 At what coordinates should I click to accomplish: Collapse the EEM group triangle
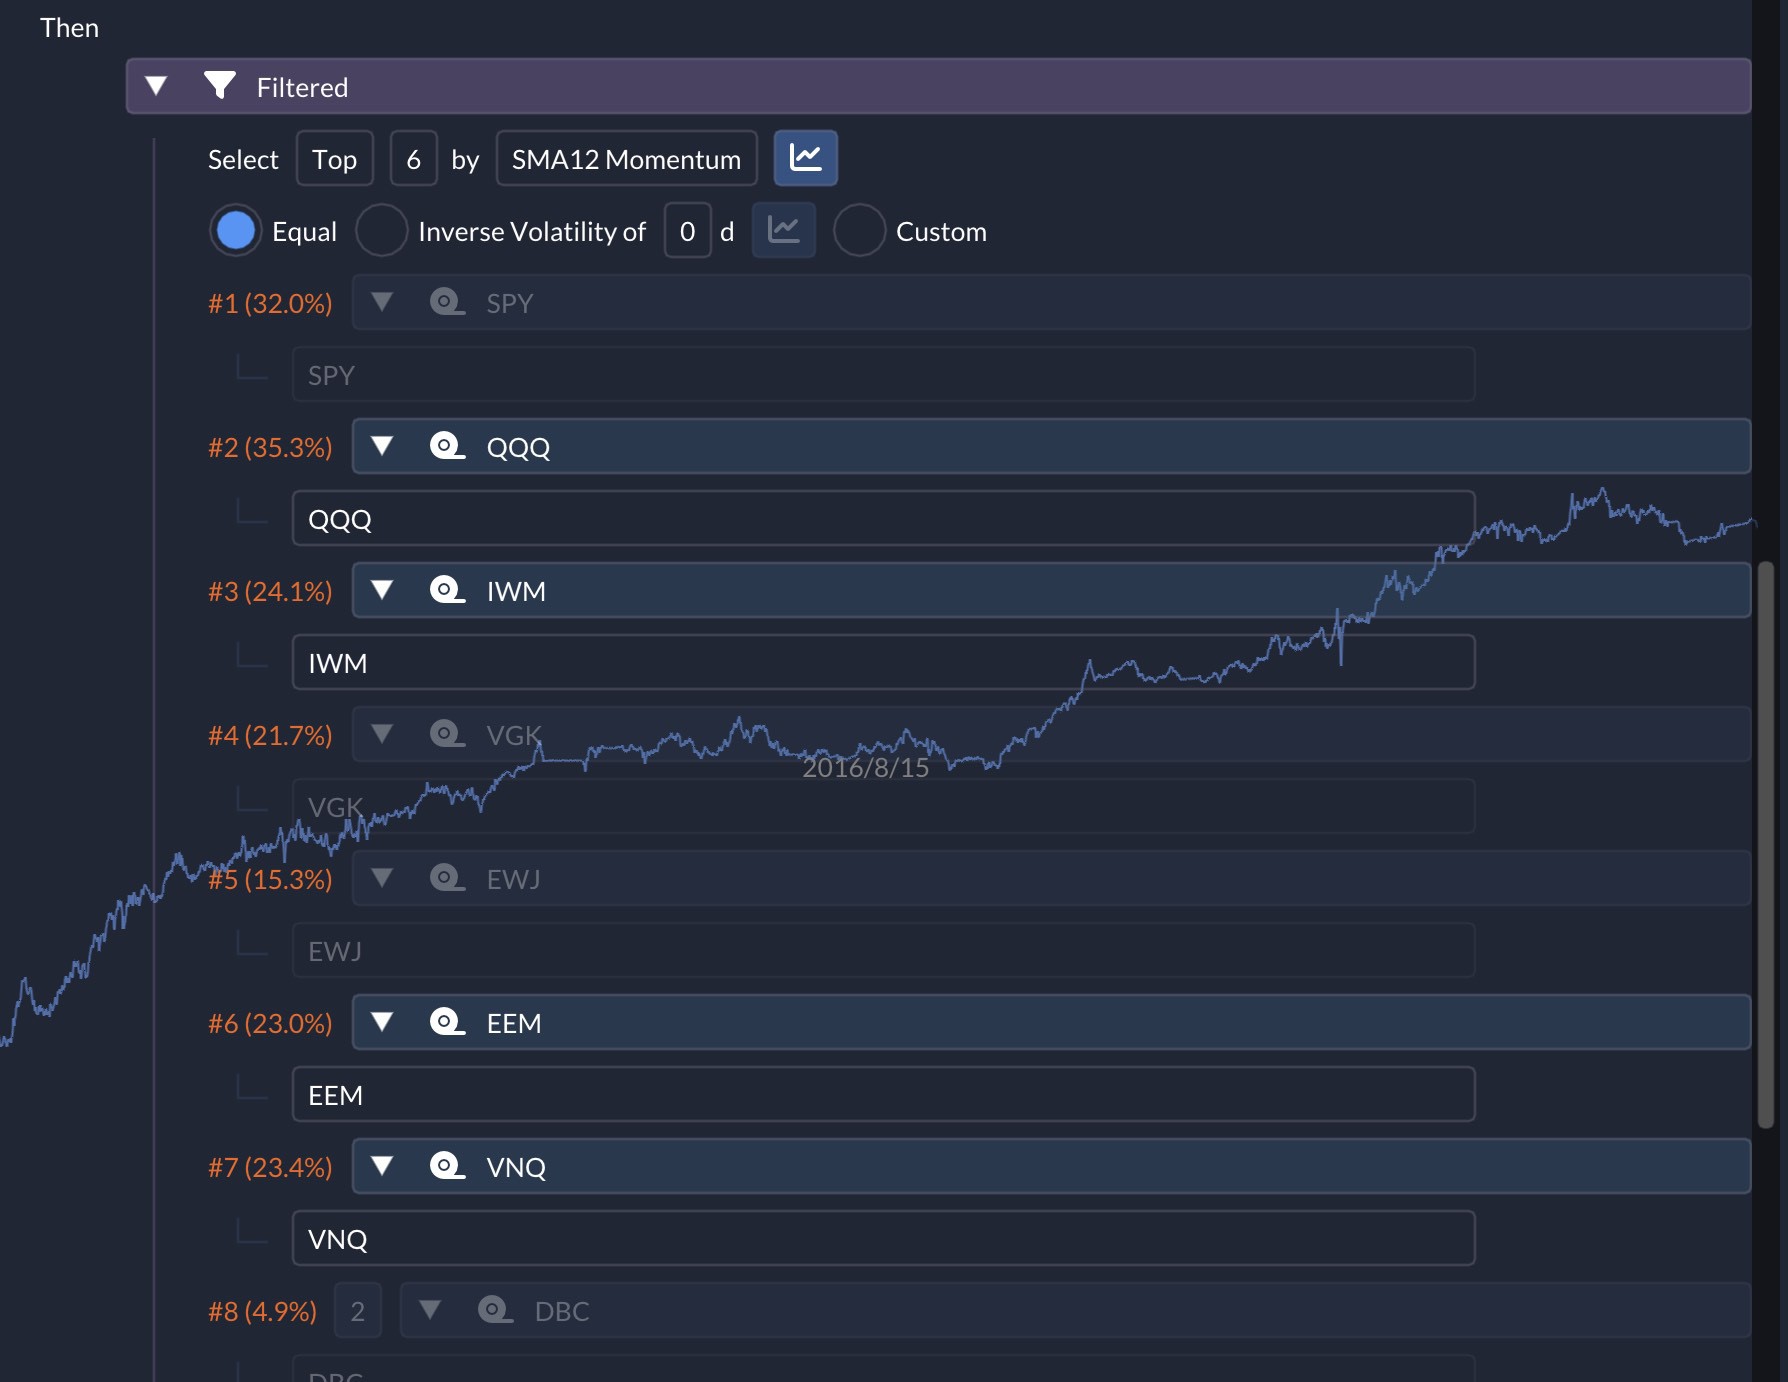[382, 1022]
